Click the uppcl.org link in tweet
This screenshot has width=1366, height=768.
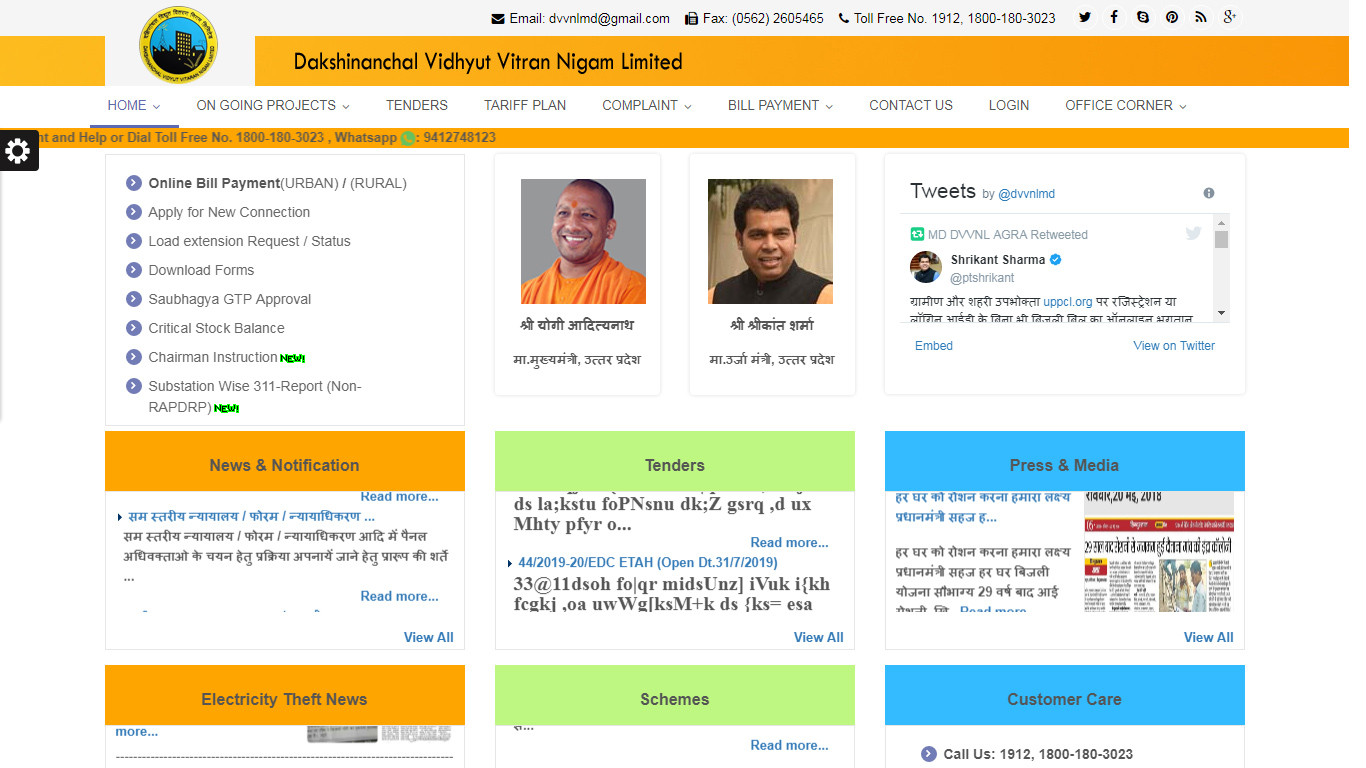pos(1068,301)
